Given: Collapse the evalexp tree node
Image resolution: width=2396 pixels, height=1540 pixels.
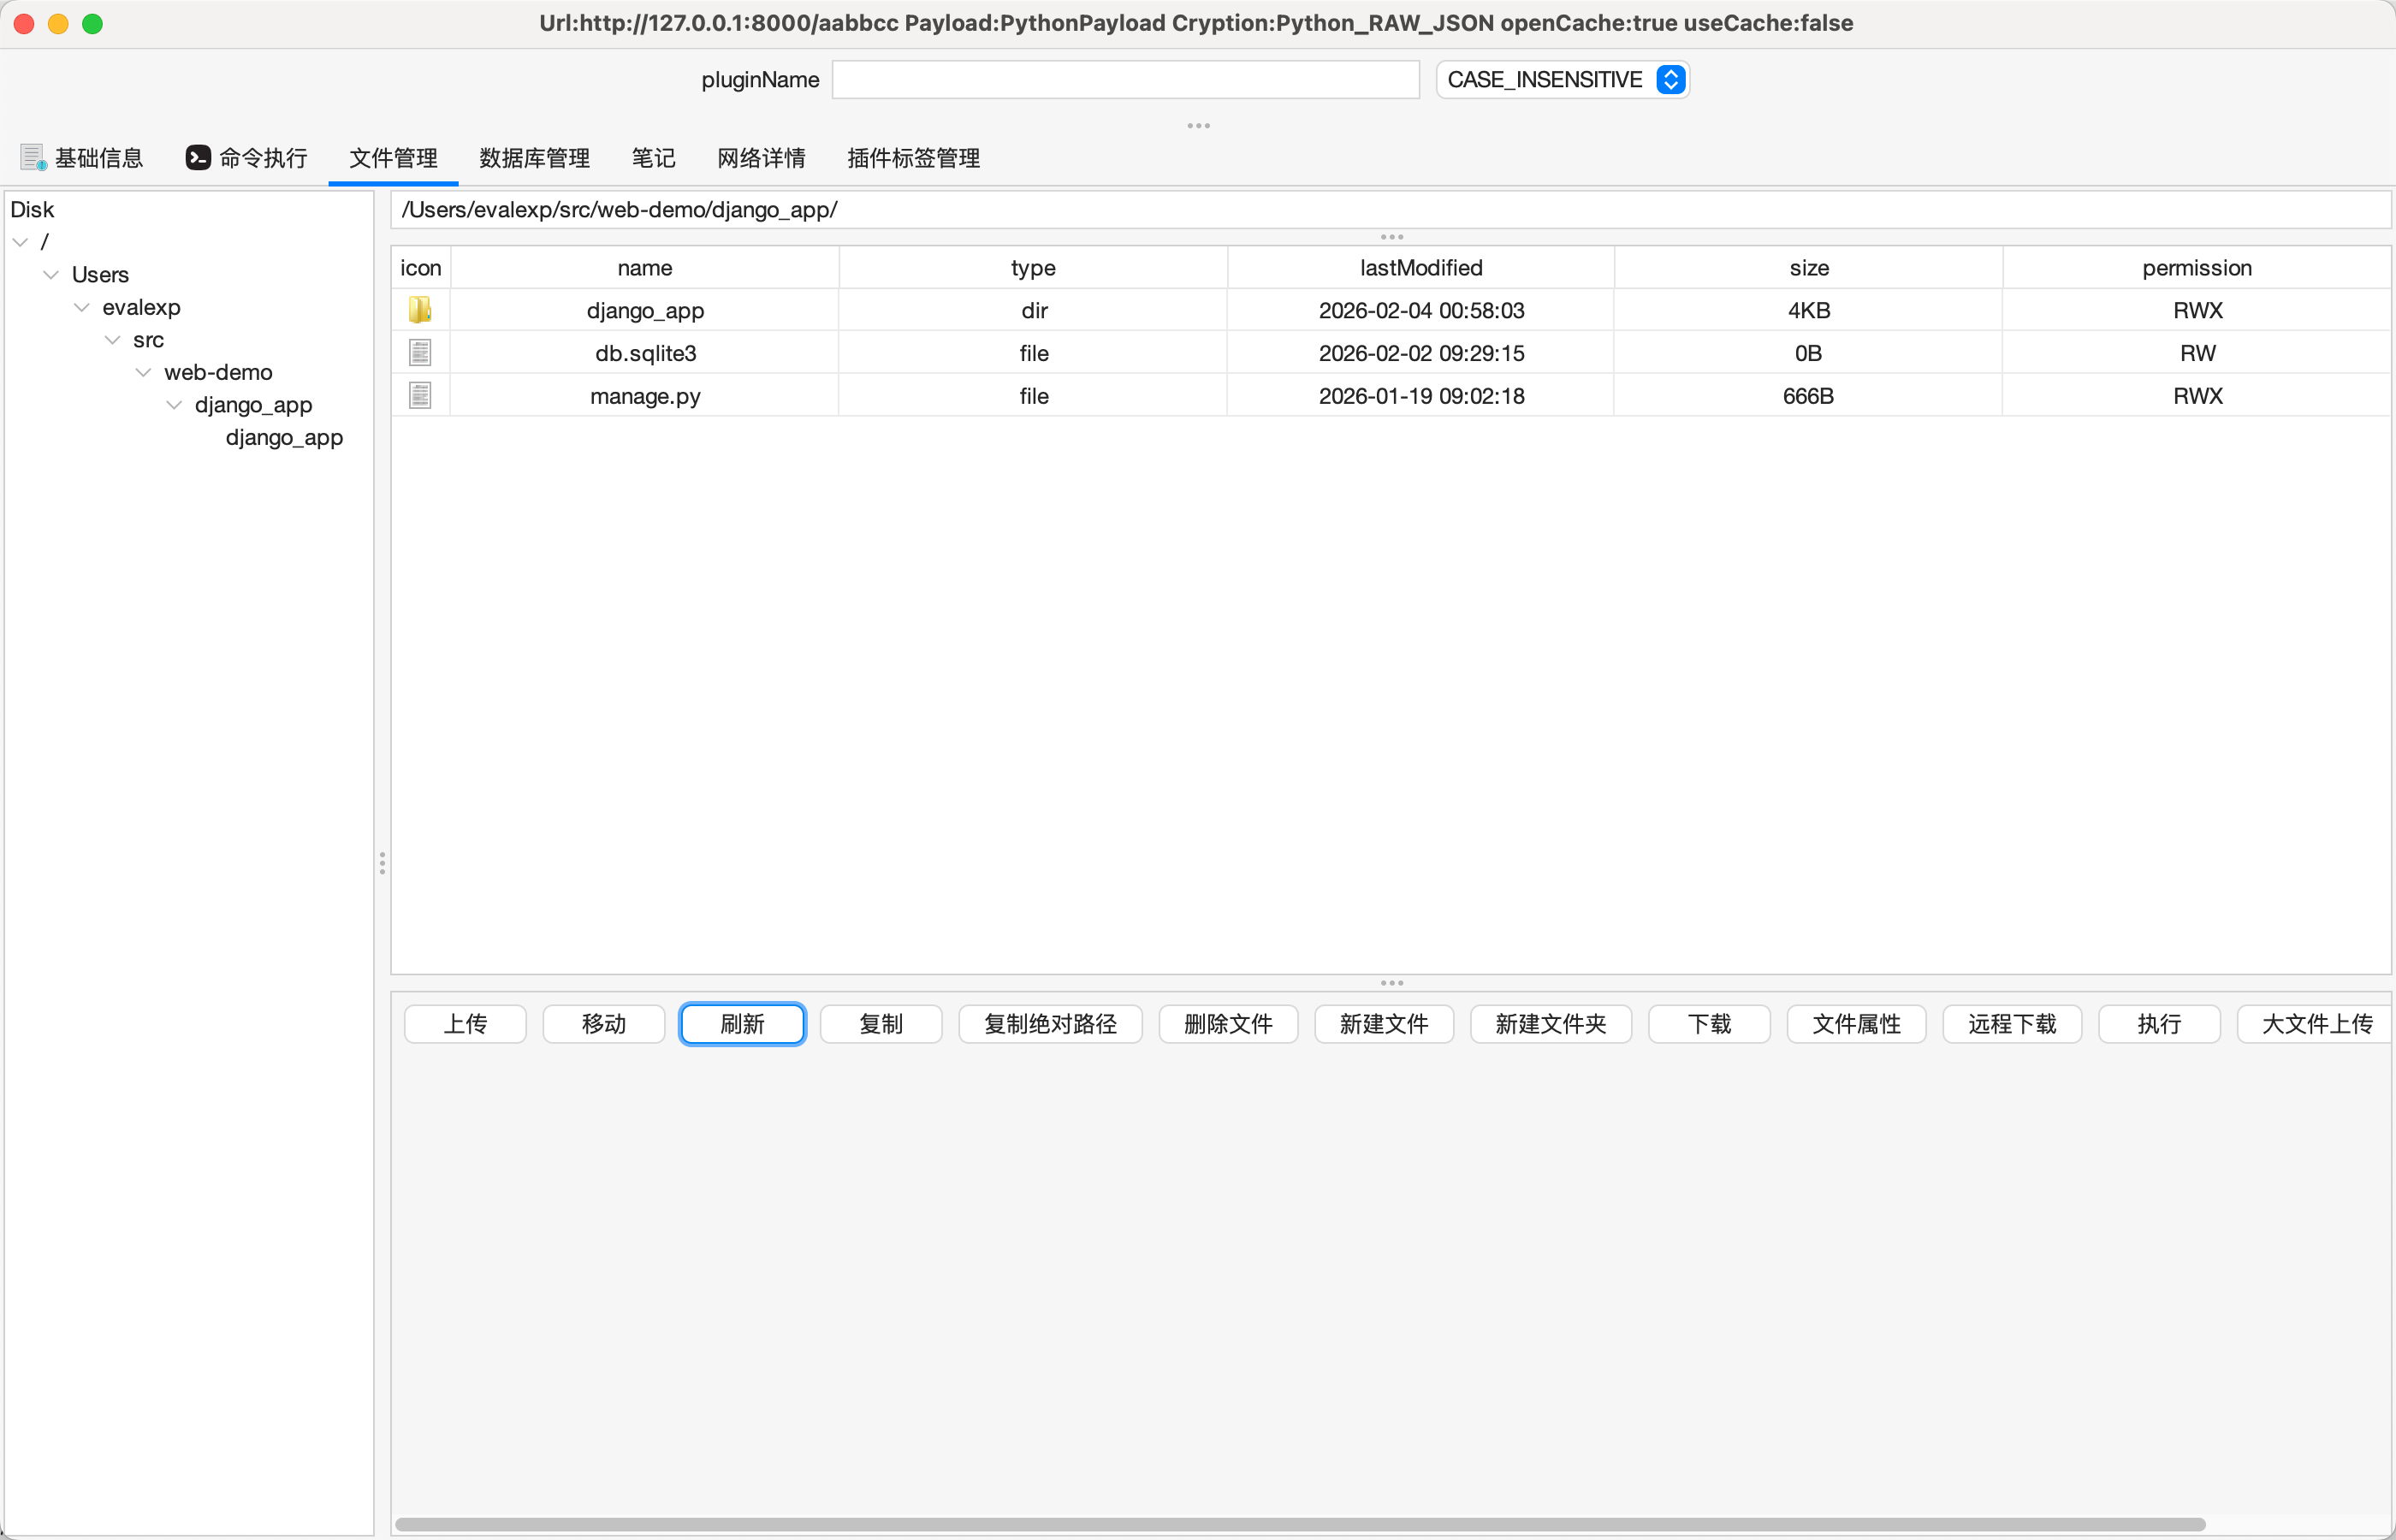Looking at the screenshot, I should click(82, 307).
